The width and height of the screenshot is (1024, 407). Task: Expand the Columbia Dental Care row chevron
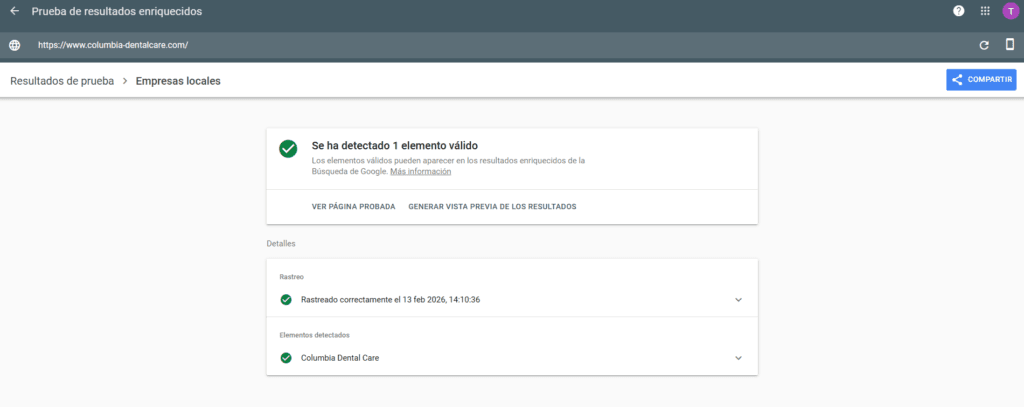click(739, 358)
